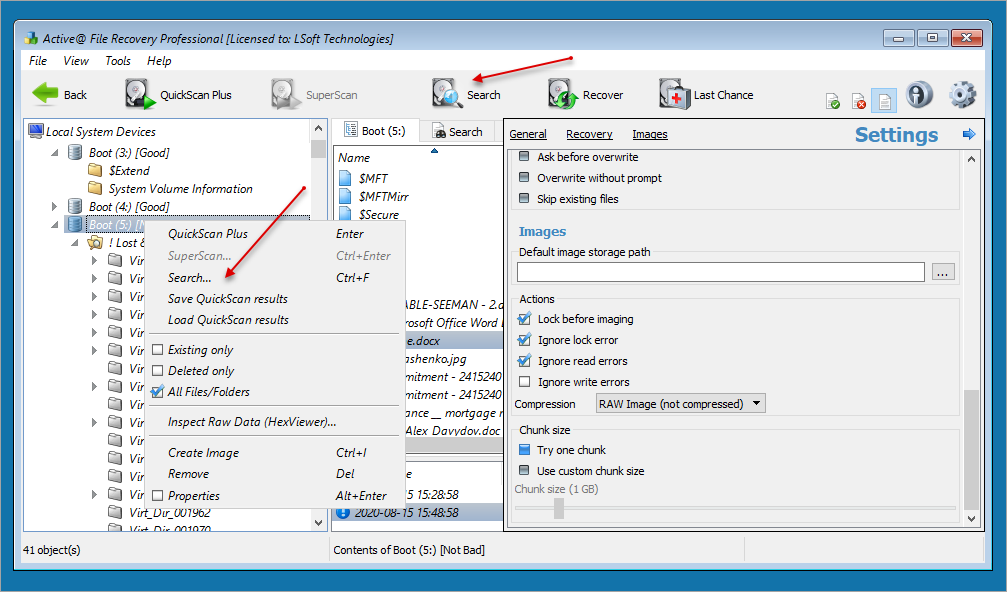Check Existing only in context menu

click(157, 350)
